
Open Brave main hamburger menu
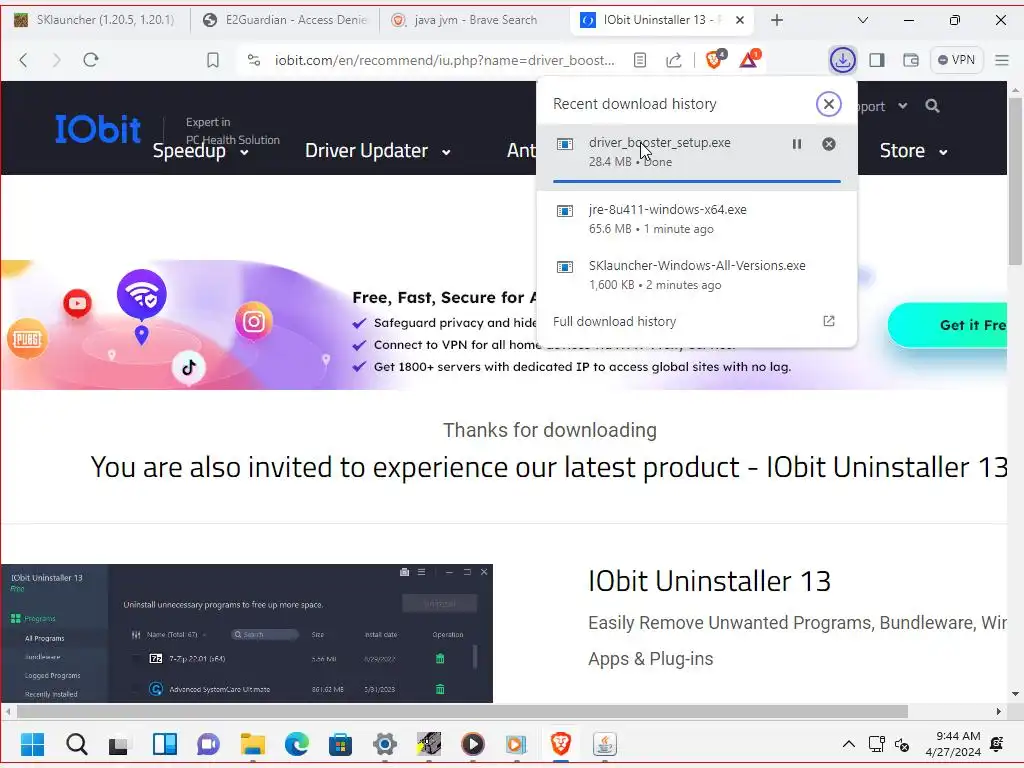pyautogui.click(x=1002, y=60)
